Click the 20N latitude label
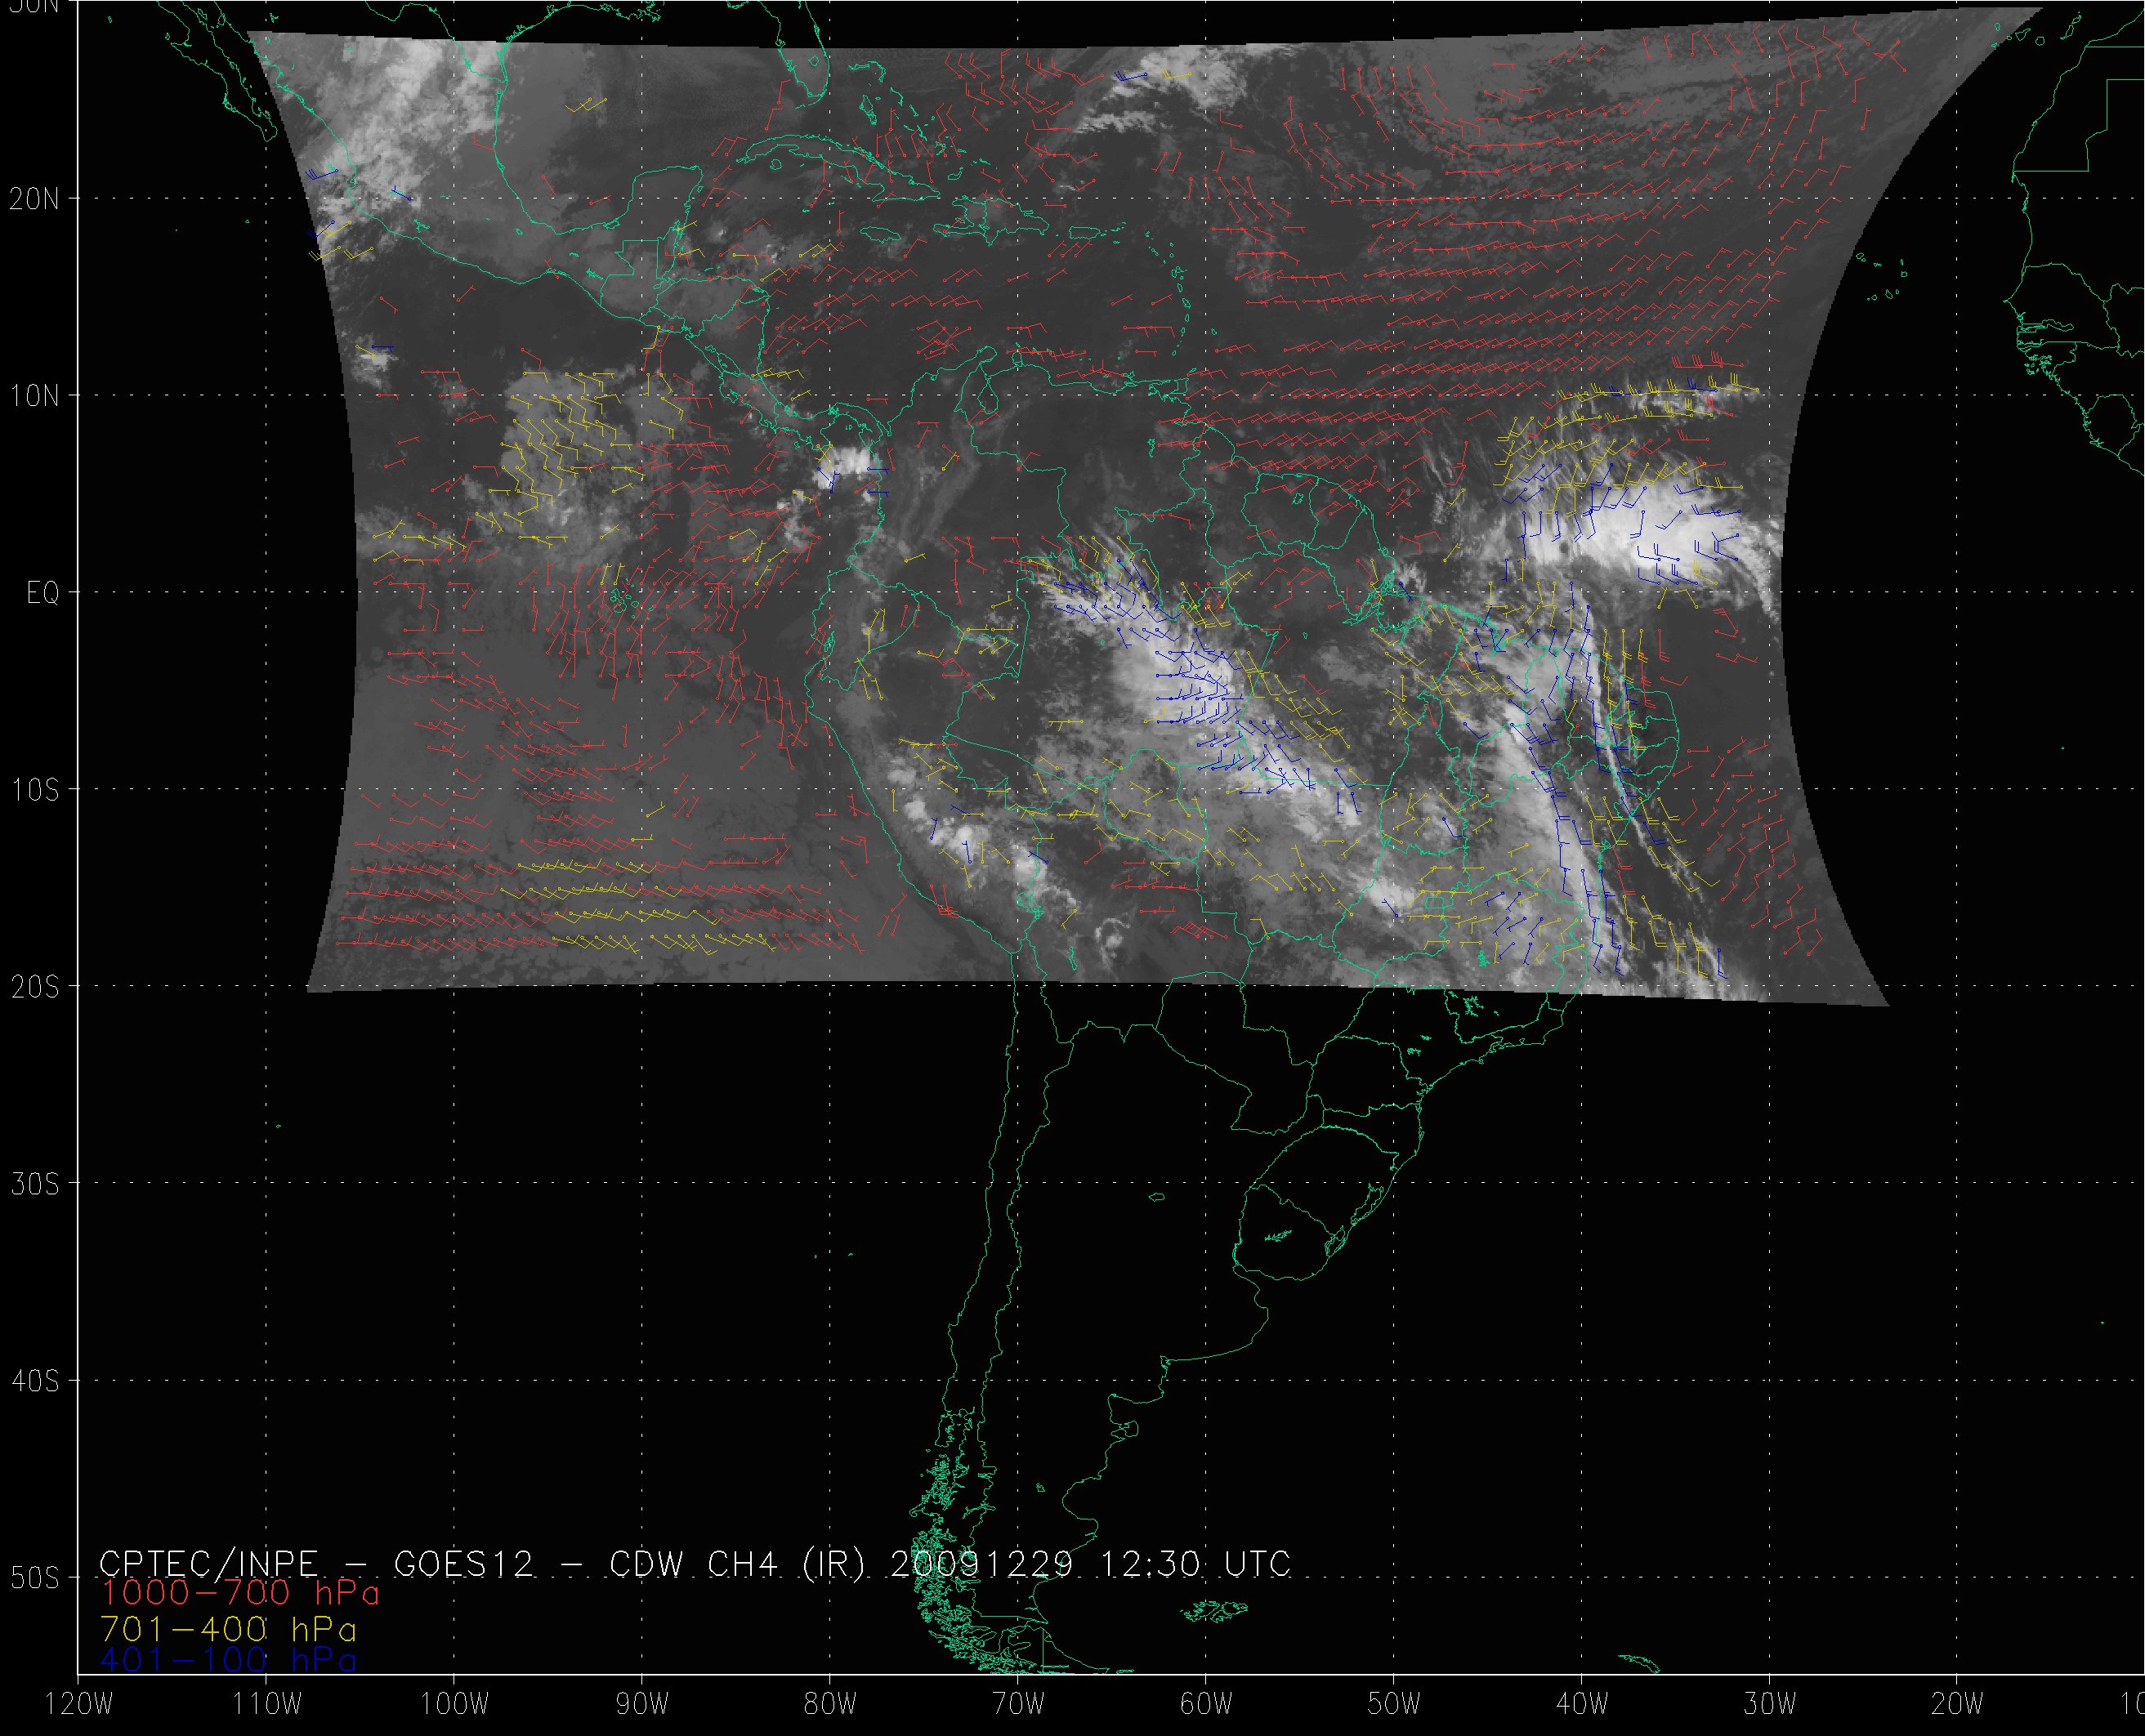This screenshot has height=1736, width=2145. tap(34, 199)
